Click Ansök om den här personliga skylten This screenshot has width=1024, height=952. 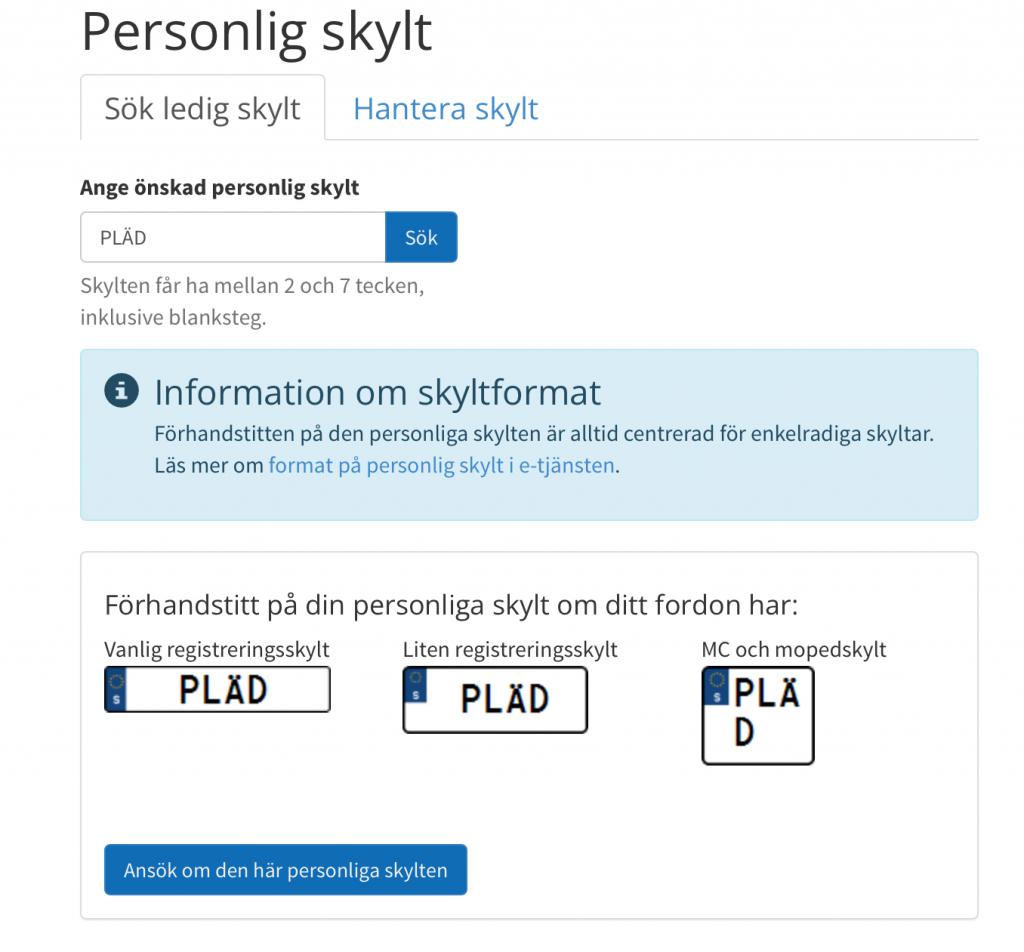tap(285, 870)
